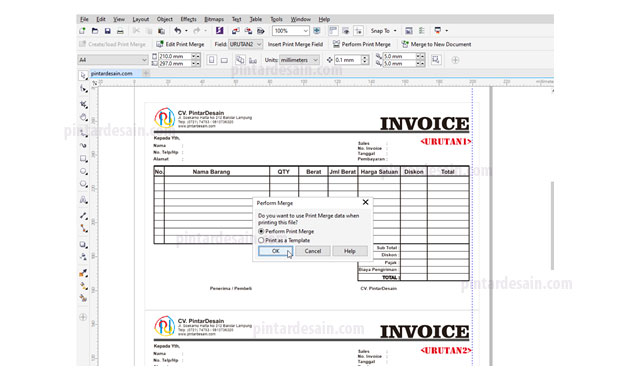Toggle Show Guidelines icon
The height and width of the screenshot is (380, 630).
[x=359, y=31]
